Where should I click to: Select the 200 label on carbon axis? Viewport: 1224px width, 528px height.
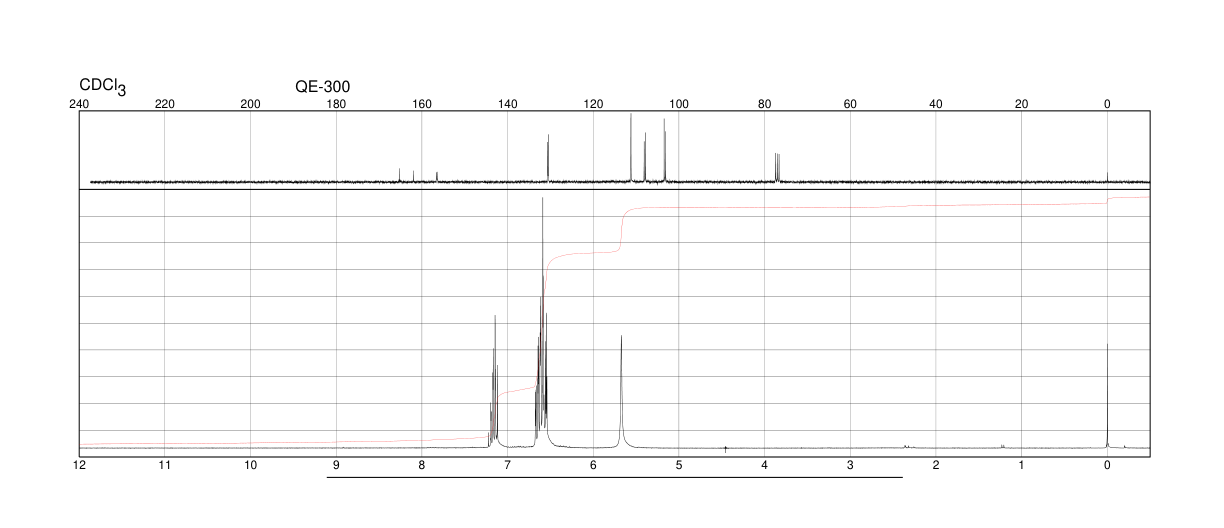click(x=251, y=104)
